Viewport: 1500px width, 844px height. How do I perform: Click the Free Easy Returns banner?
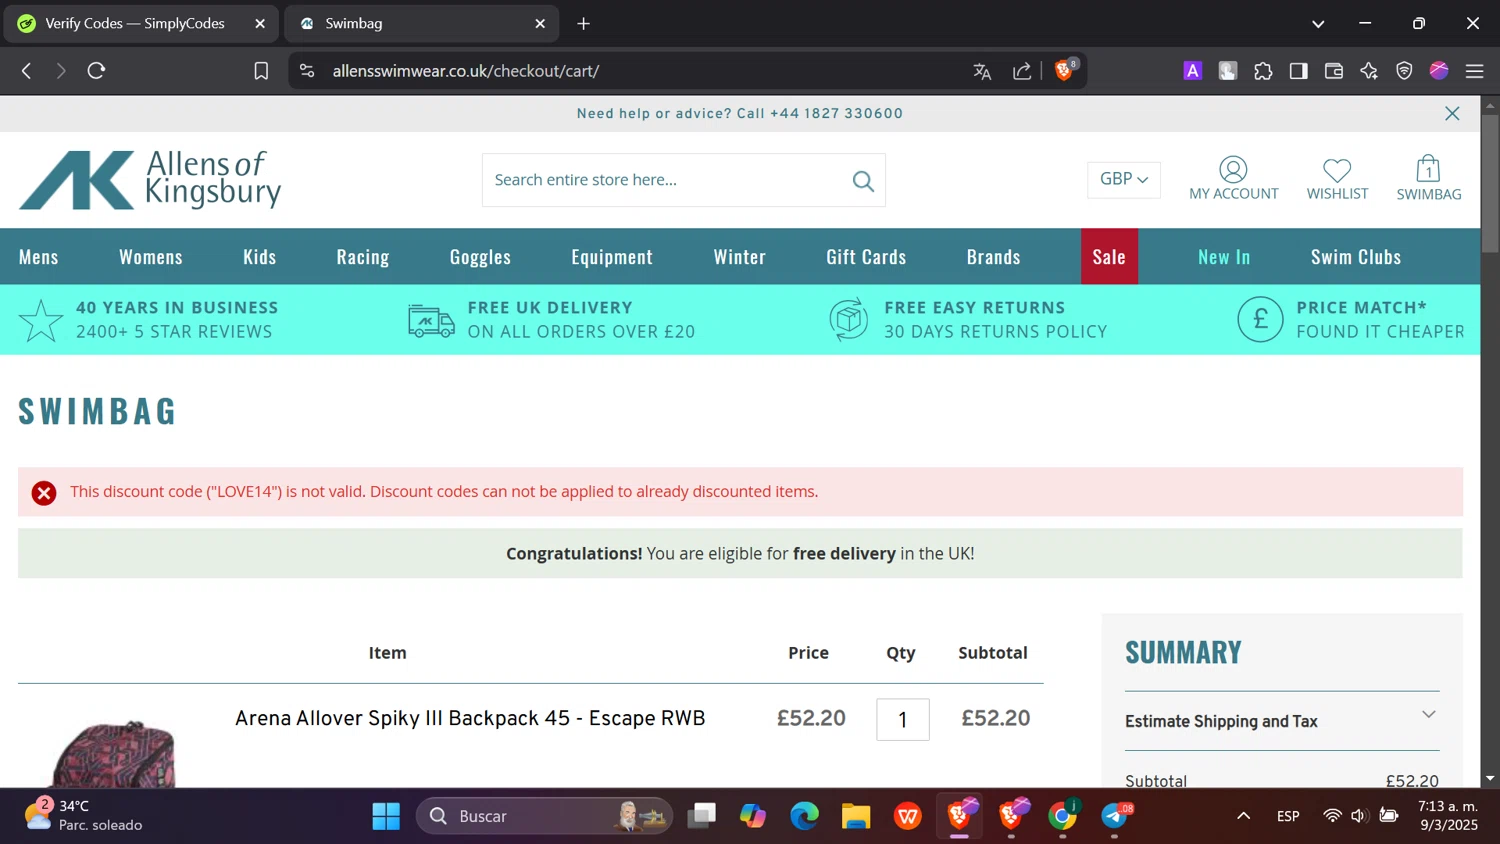click(968, 320)
